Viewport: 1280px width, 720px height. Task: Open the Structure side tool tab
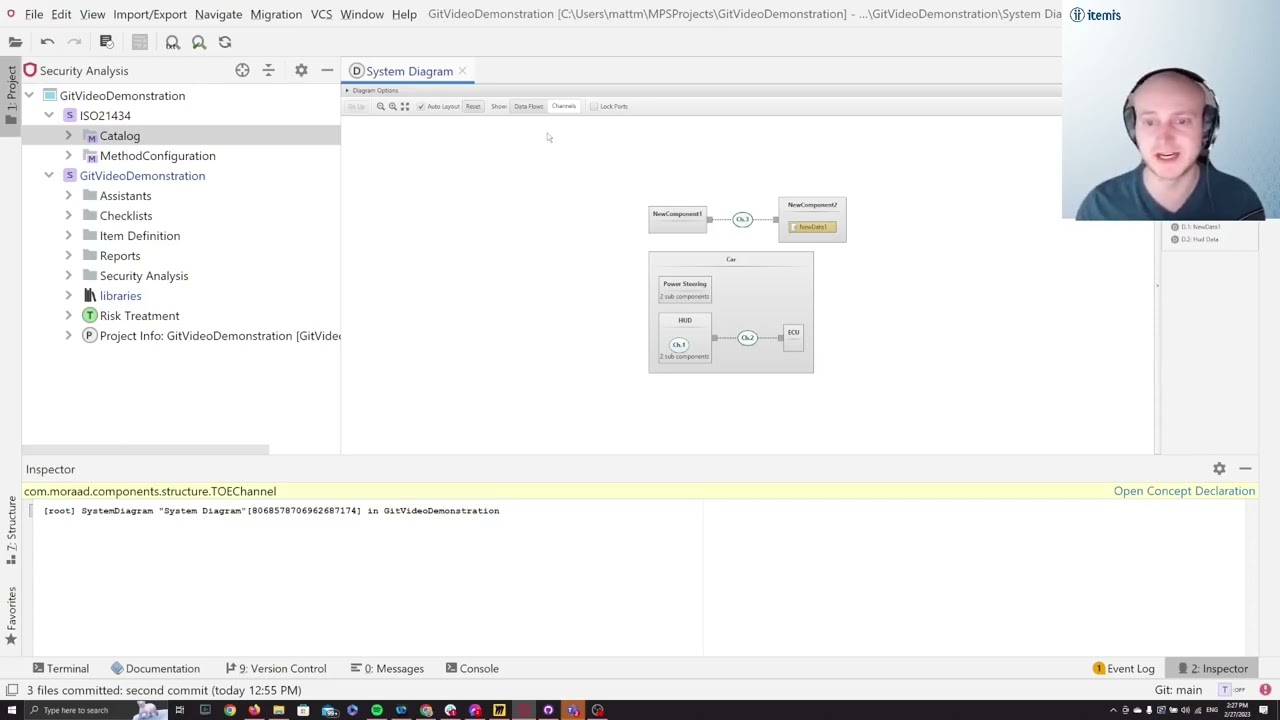tap(11, 530)
